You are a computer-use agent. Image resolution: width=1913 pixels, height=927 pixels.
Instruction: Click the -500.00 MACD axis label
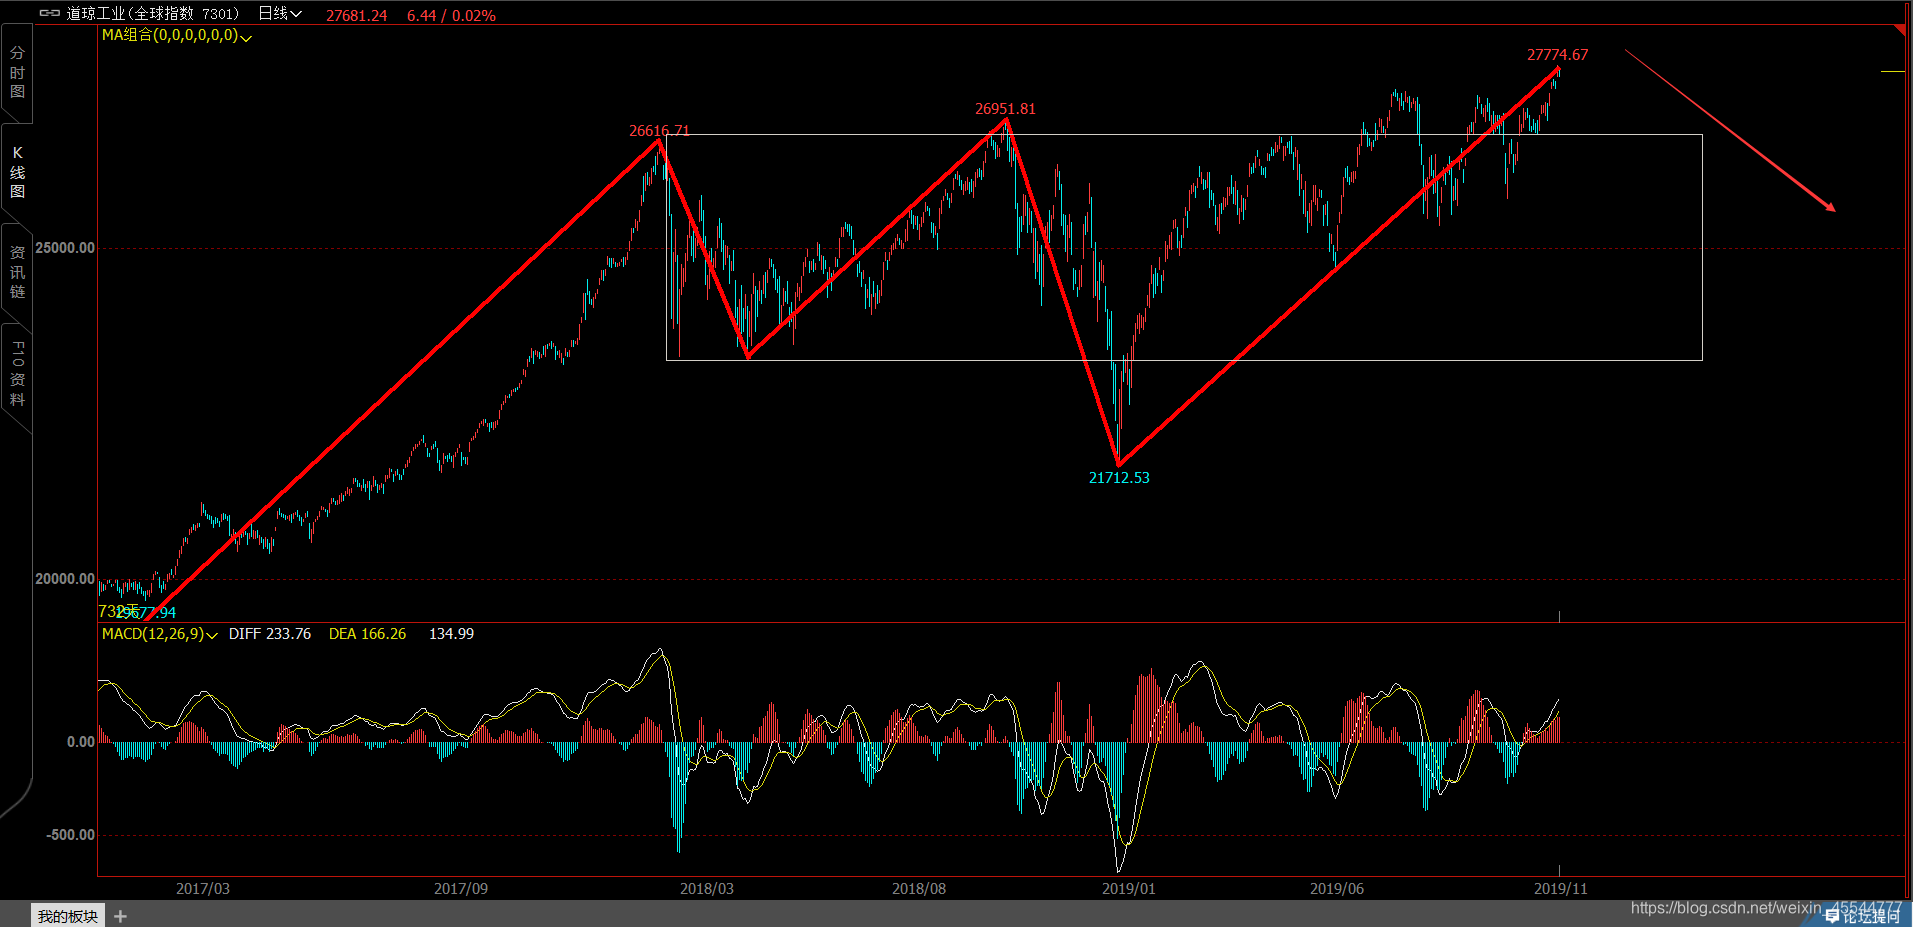pos(70,835)
